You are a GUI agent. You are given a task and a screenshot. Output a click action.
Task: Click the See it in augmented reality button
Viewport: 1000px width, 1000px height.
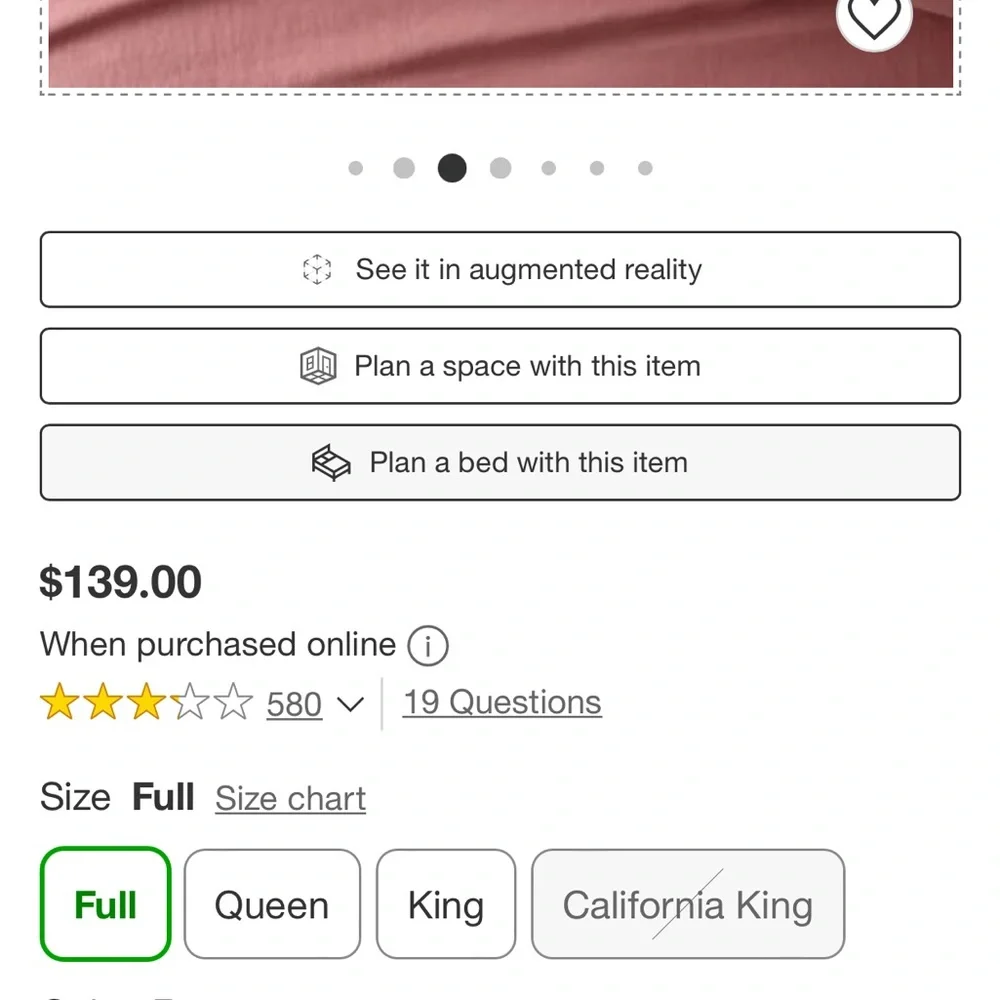click(500, 269)
